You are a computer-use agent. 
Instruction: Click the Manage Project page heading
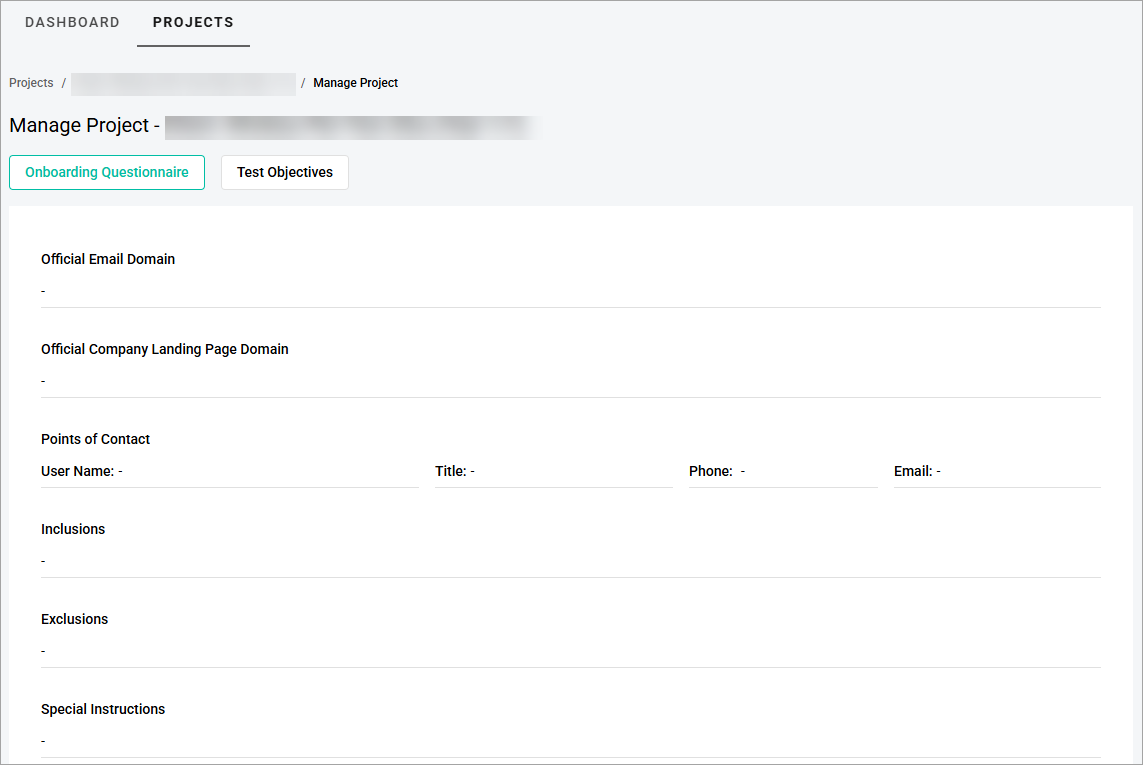coord(80,125)
